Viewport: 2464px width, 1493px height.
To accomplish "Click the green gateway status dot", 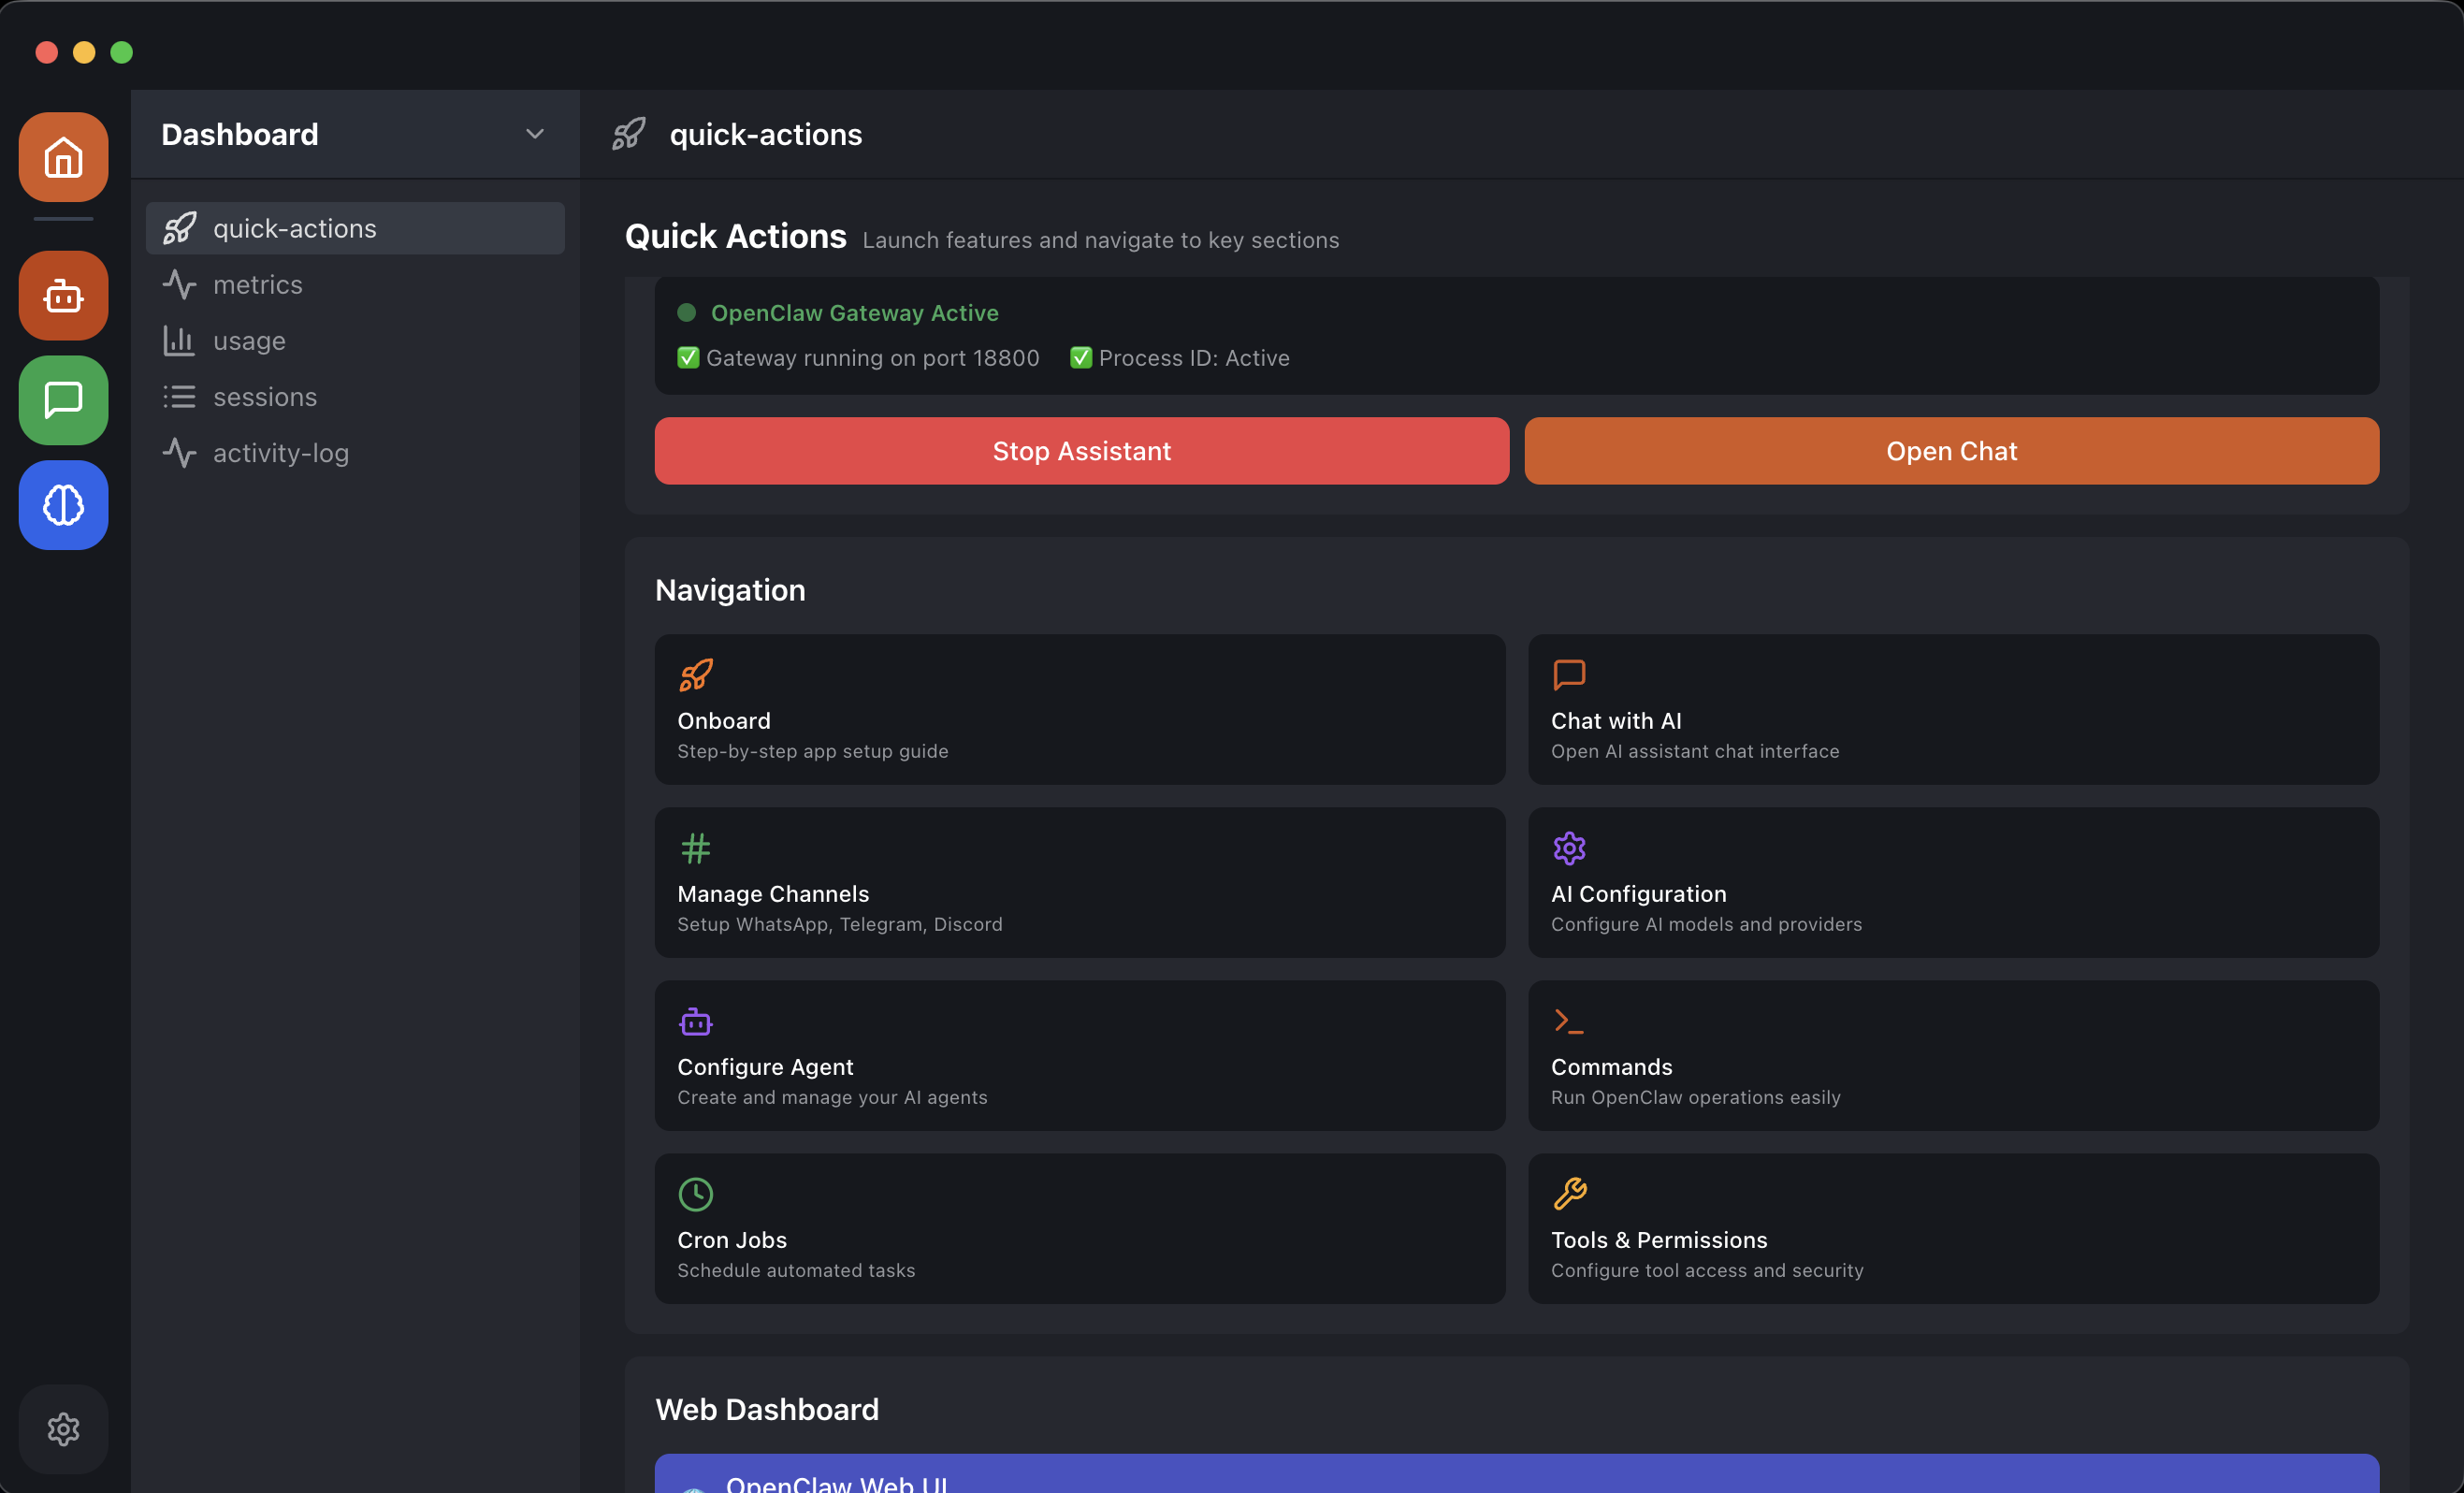I will [687, 313].
